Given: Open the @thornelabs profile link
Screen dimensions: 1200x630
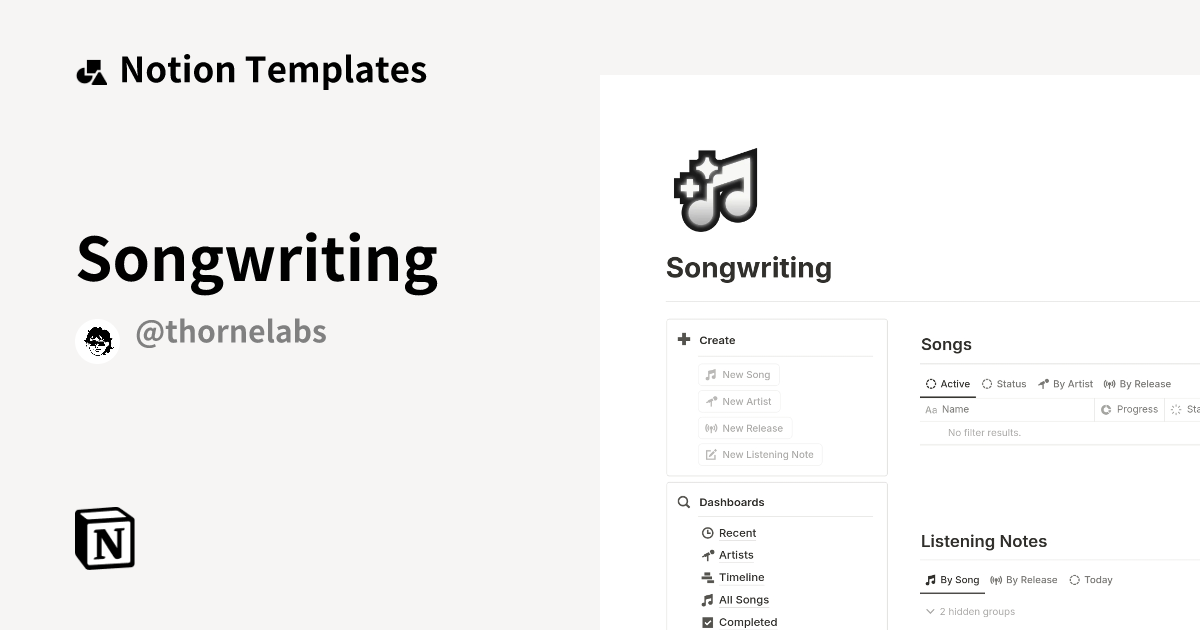Looking at the screenshot, I should (x=231, y=331).
